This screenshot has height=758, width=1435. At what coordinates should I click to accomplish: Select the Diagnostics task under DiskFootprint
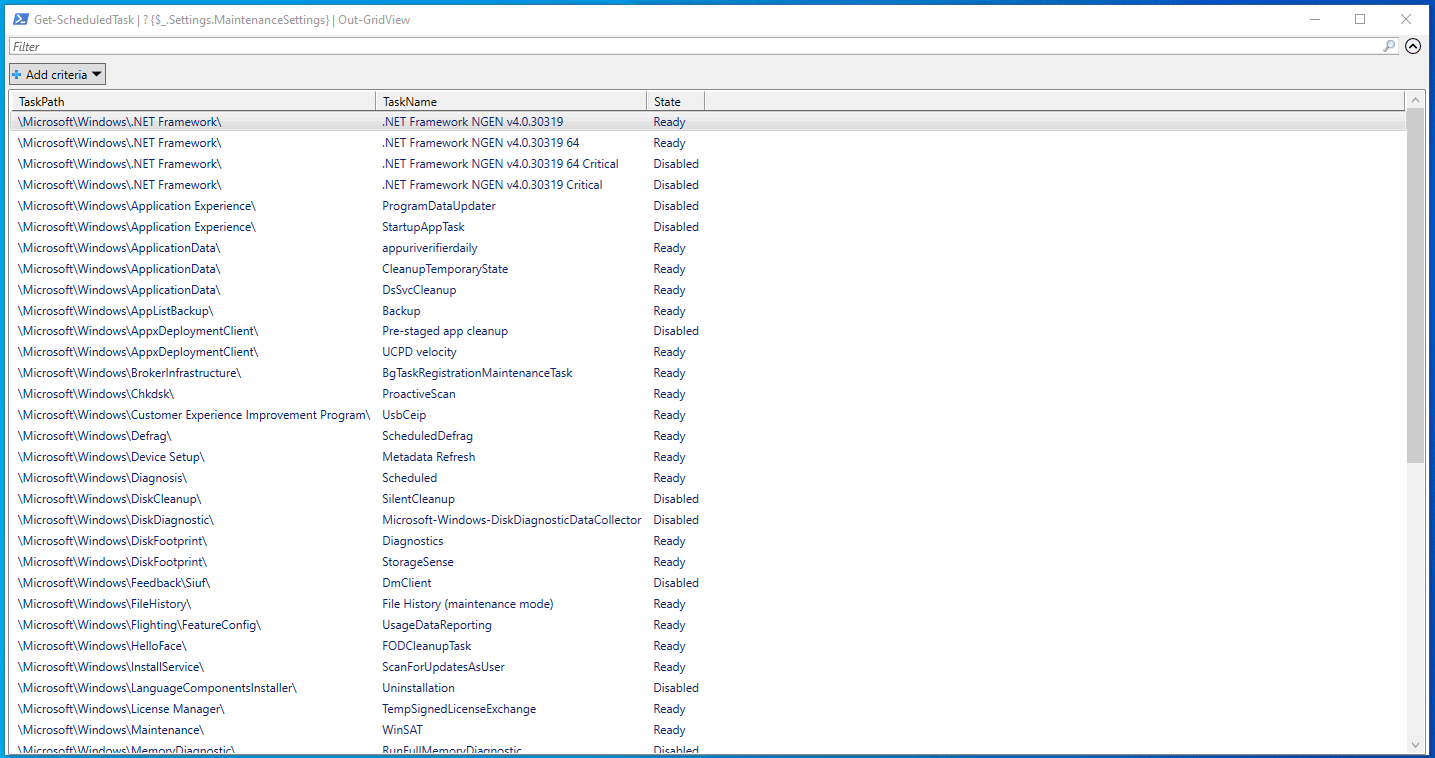[412, 541]
